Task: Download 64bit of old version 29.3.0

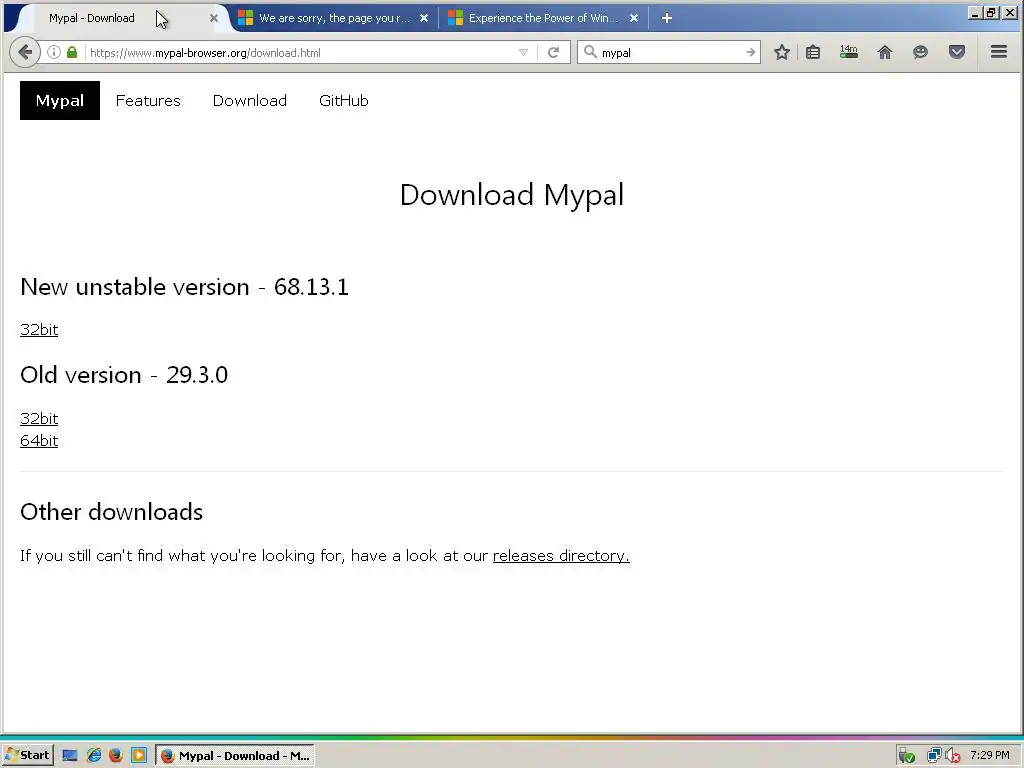Action: pyautogui.click(x=39, y=440)
